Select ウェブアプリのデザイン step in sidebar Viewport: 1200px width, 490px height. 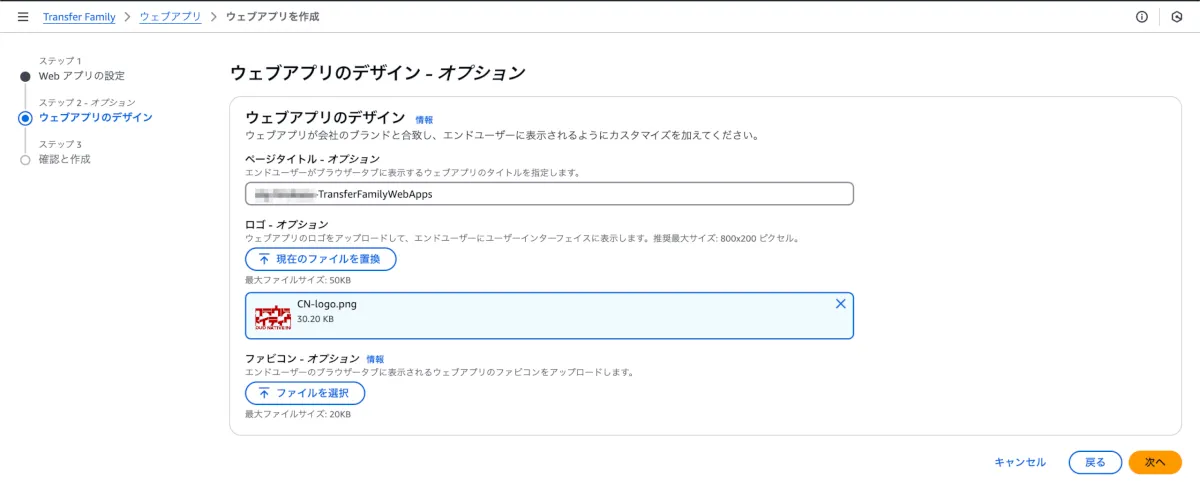click(96, 118)
